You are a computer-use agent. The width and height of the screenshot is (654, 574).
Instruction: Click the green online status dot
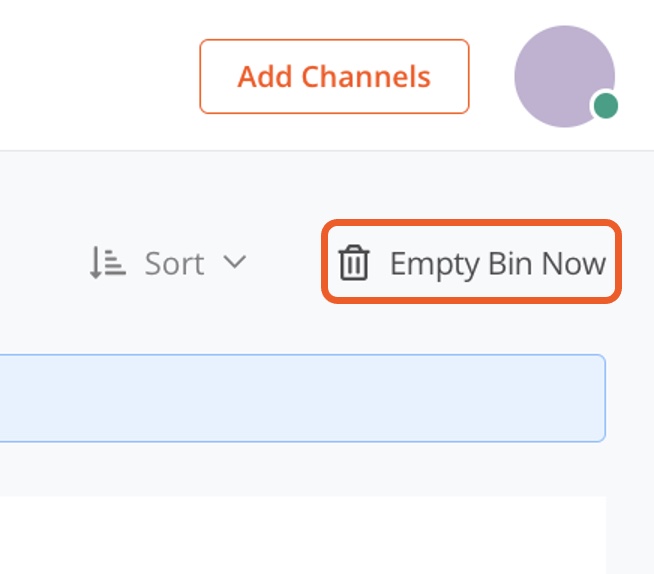[606, 106]
